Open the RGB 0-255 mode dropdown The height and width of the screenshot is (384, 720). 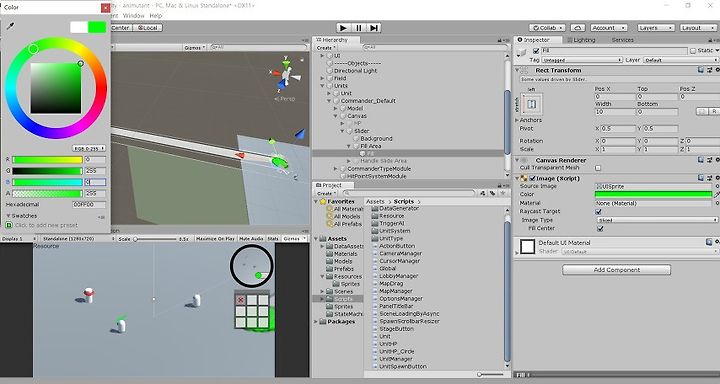click(x=89, y=148)
